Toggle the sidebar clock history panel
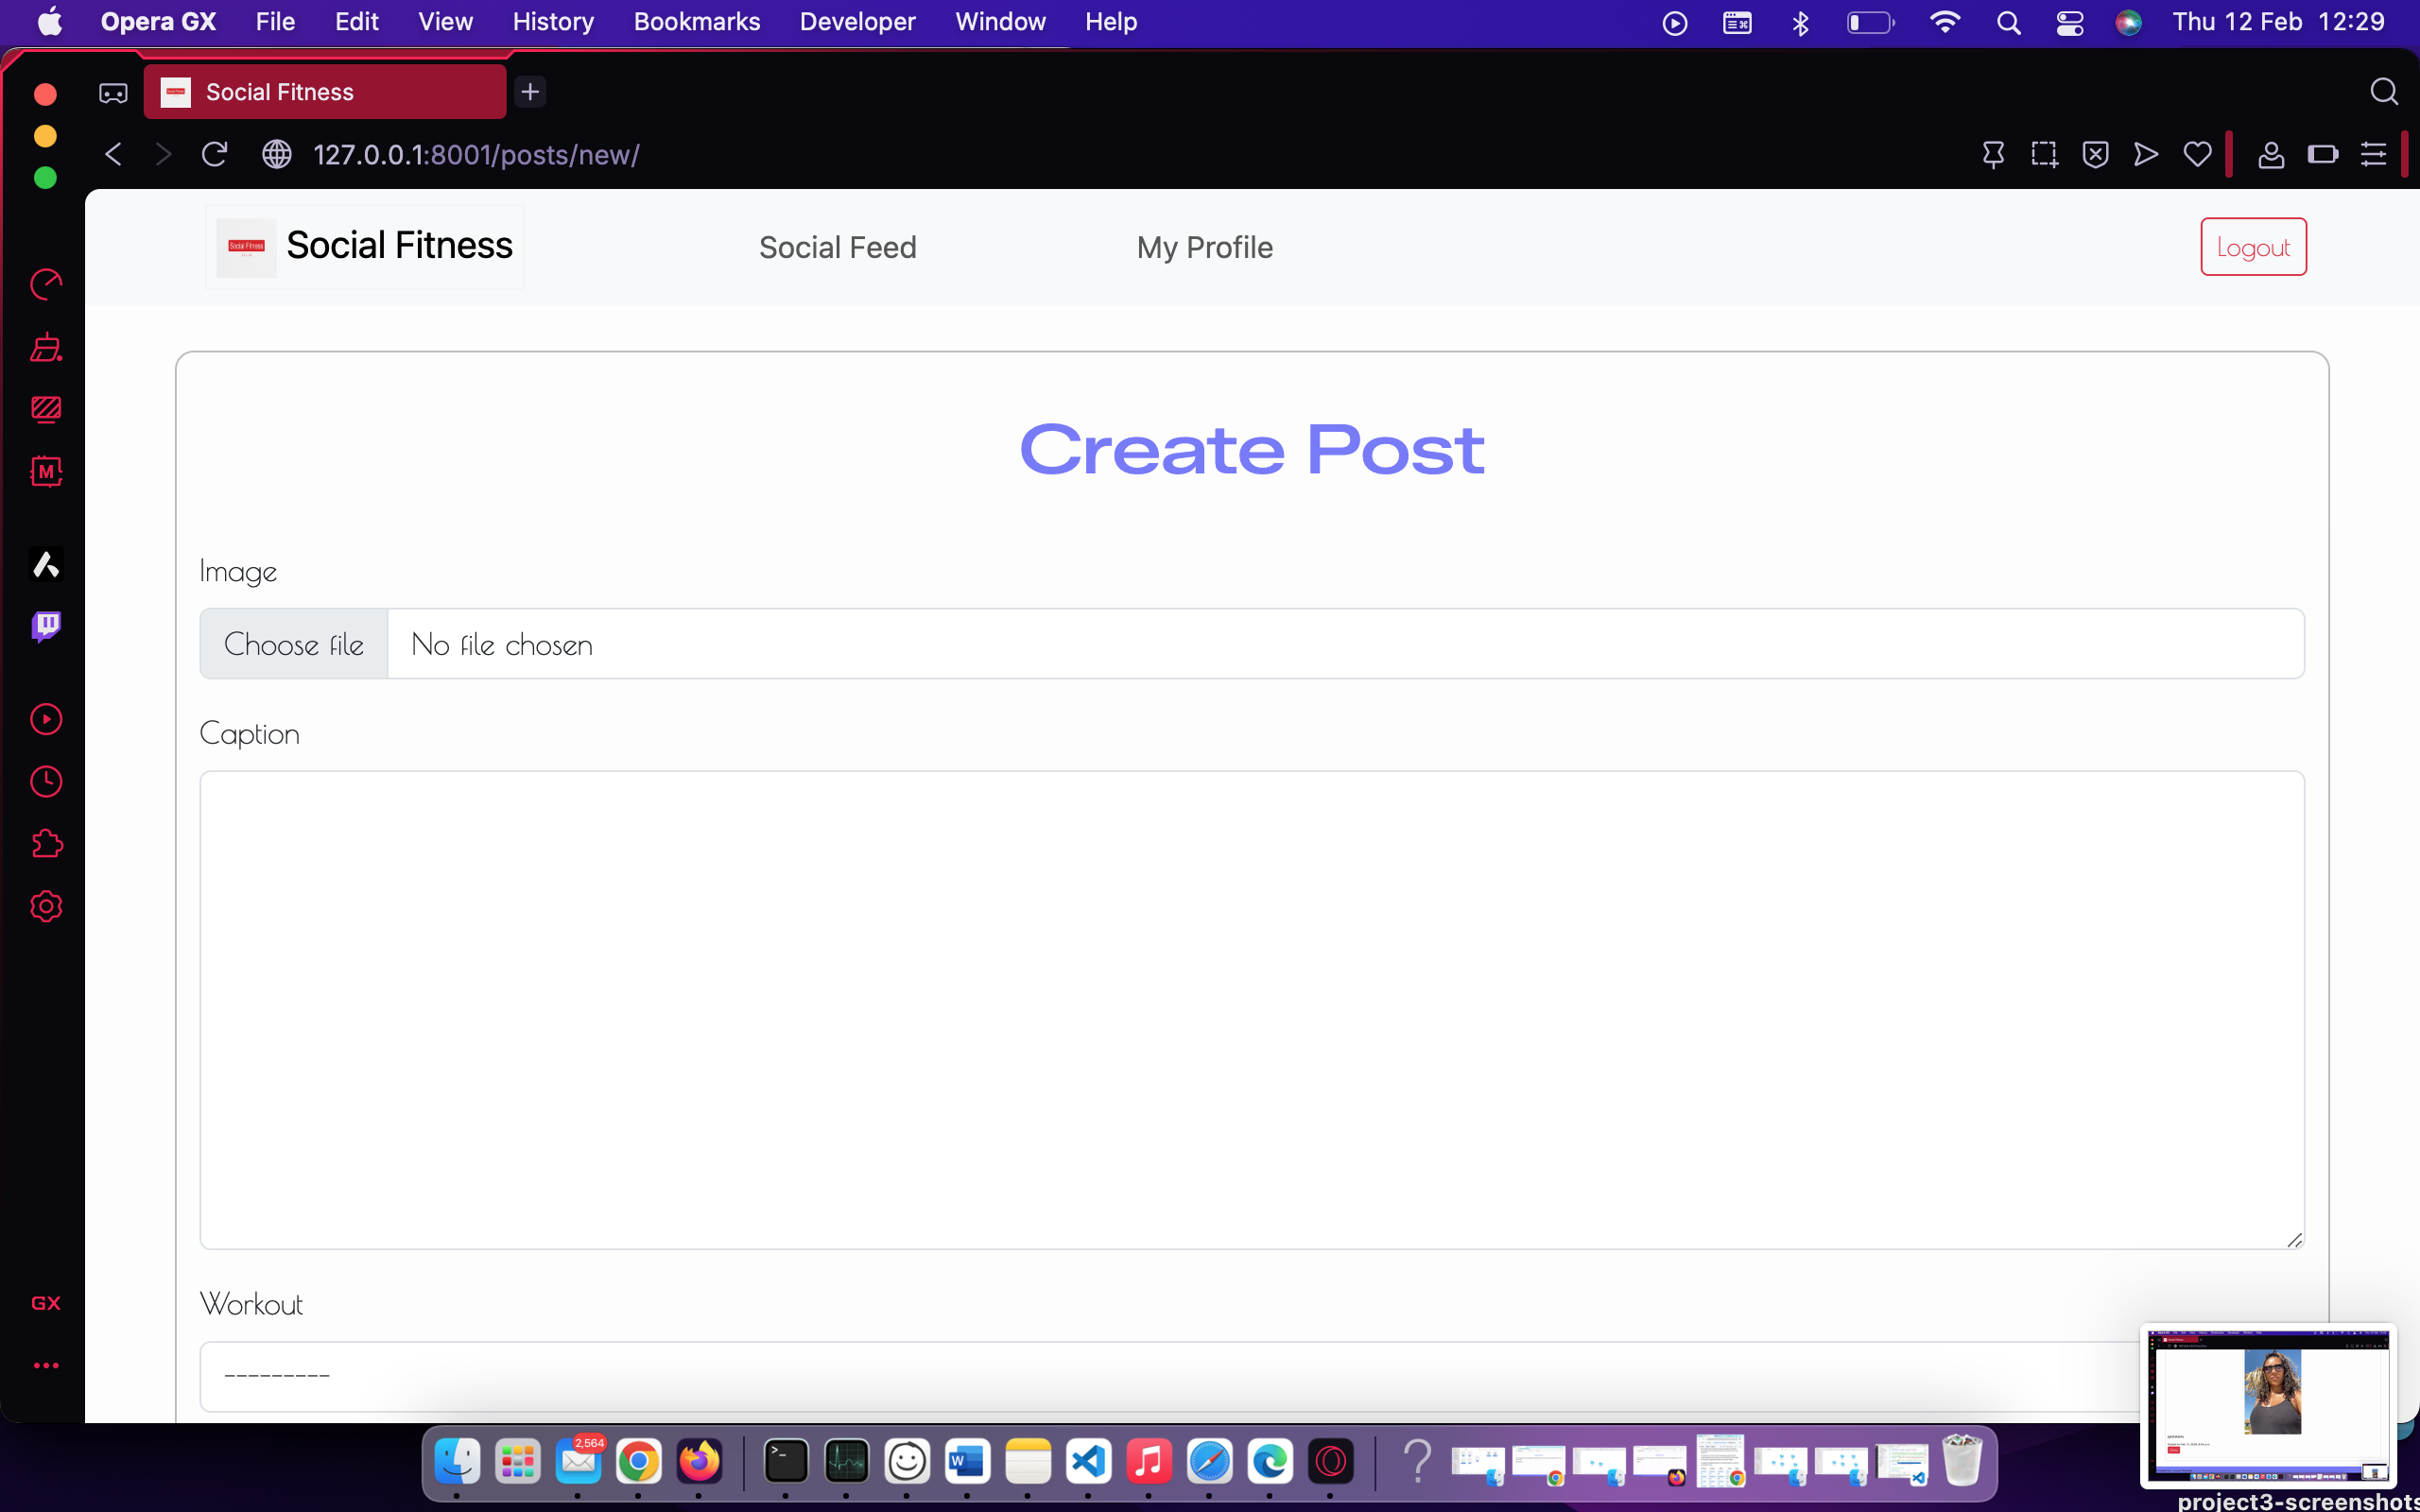2420x1512 pixels. (46, 782)
